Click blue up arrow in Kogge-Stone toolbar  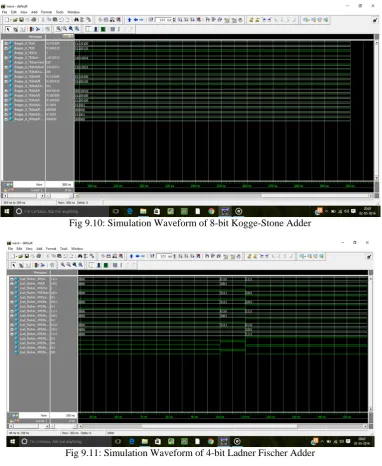(129, 20)
